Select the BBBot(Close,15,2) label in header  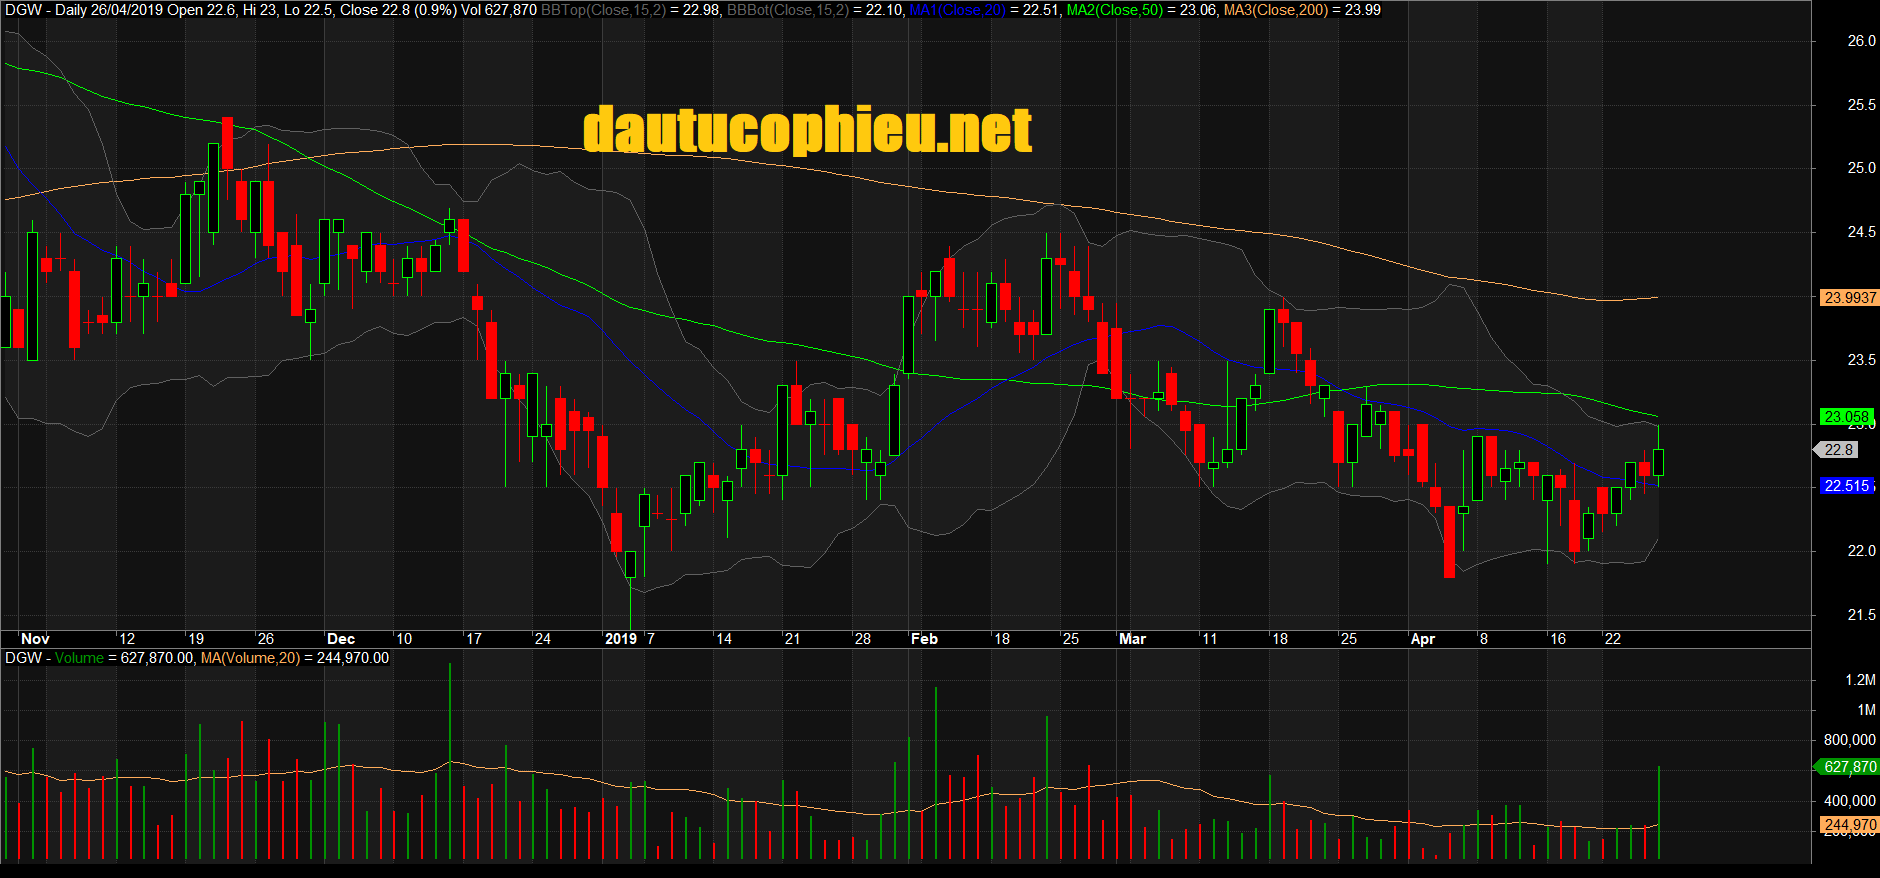pos(787,10)
